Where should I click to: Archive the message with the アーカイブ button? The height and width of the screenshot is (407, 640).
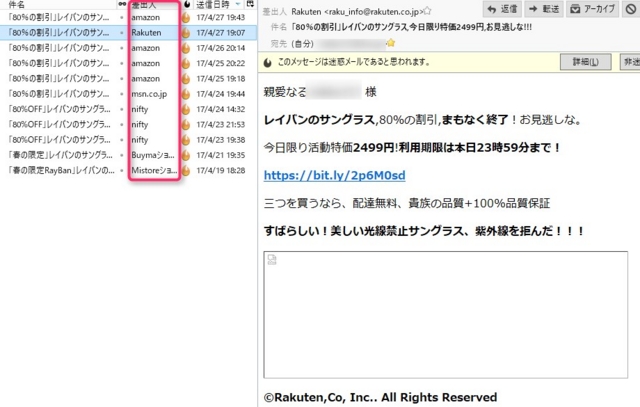coord(593,9)
